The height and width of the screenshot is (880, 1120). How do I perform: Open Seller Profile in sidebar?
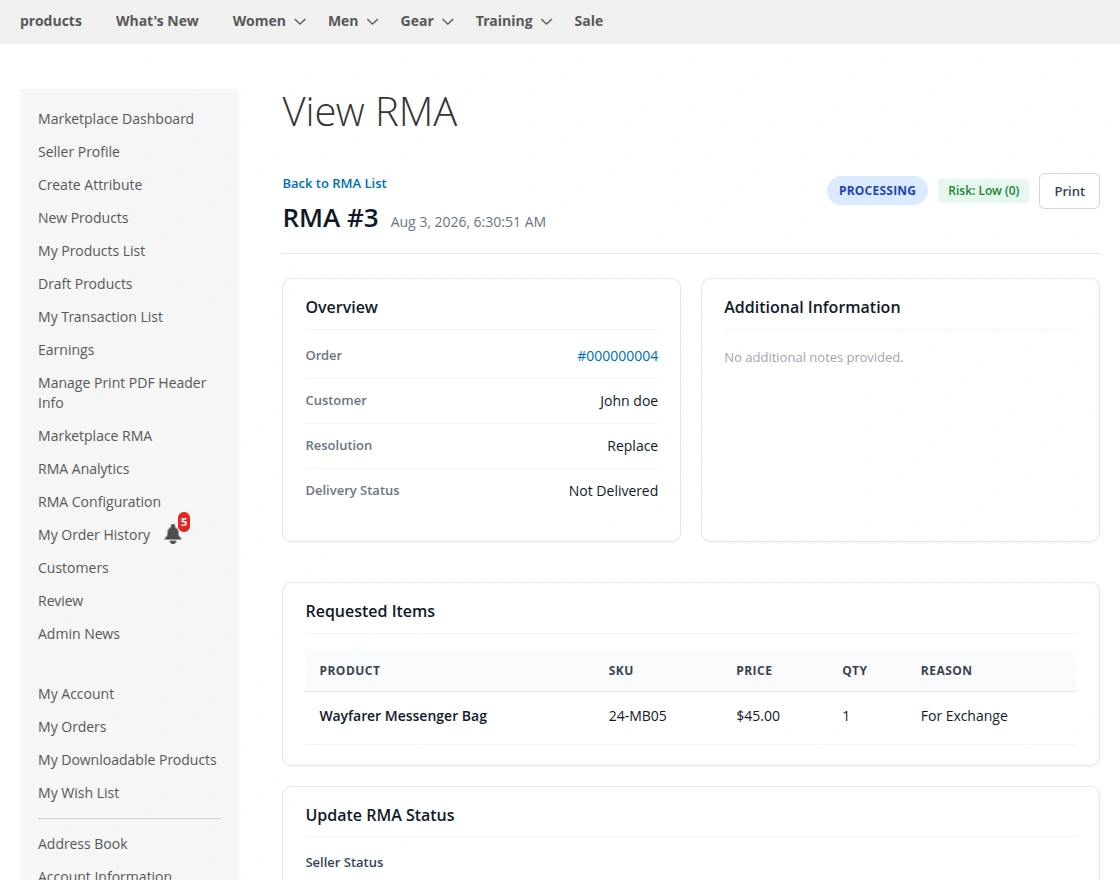pos(79,151)
